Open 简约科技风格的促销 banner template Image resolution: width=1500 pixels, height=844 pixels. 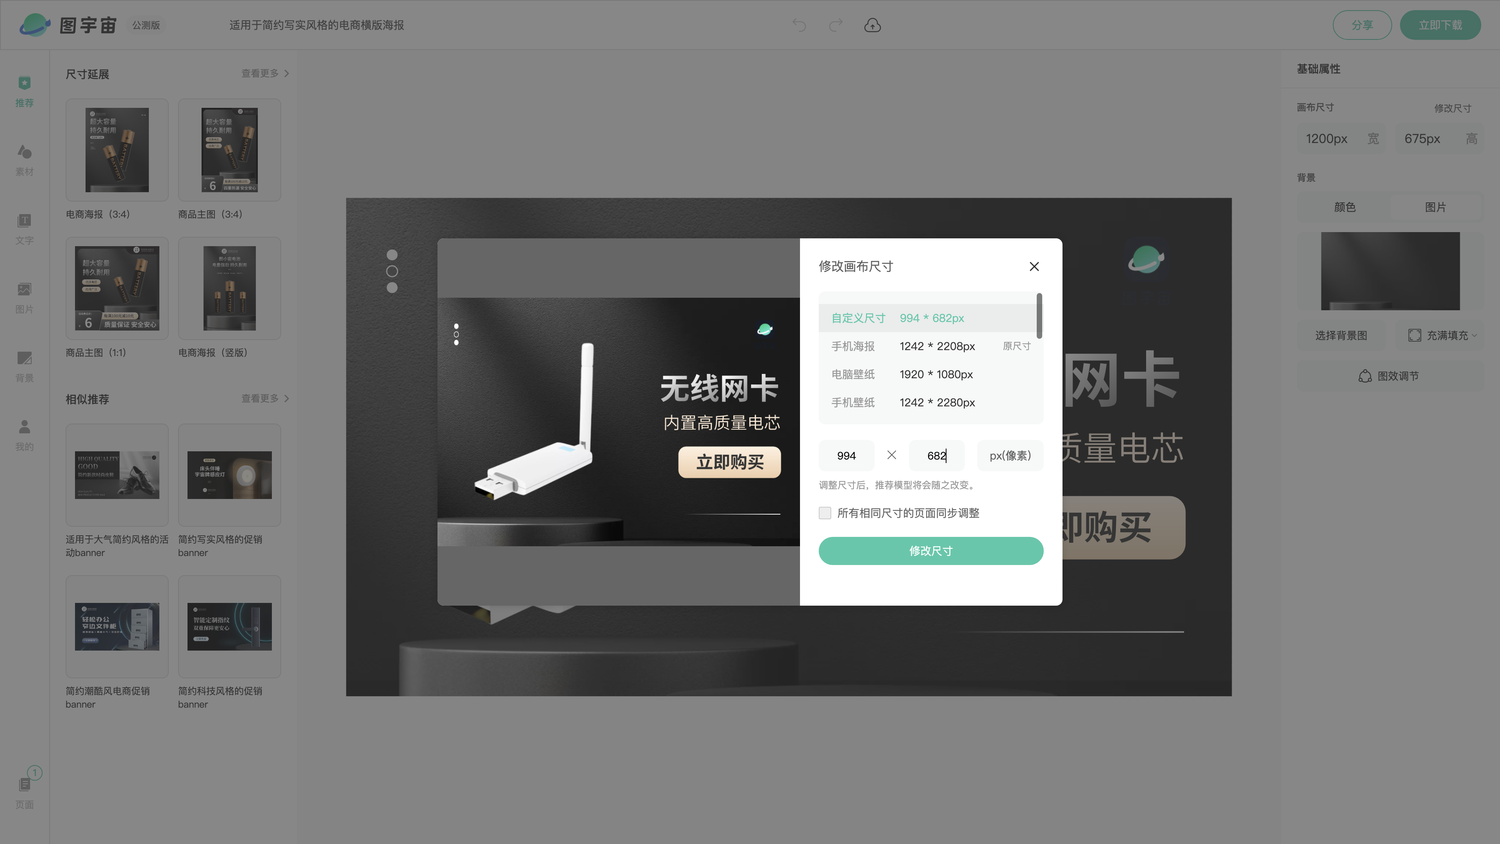[x=229, y=627]
